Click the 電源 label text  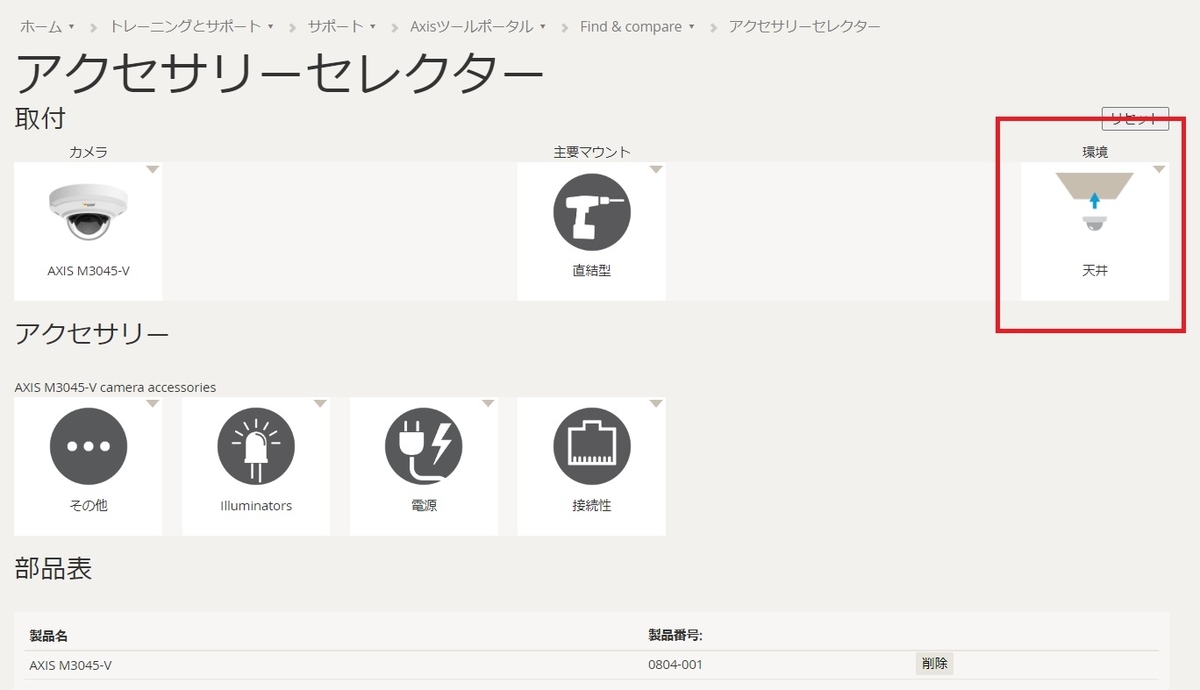tap(424, 506)
